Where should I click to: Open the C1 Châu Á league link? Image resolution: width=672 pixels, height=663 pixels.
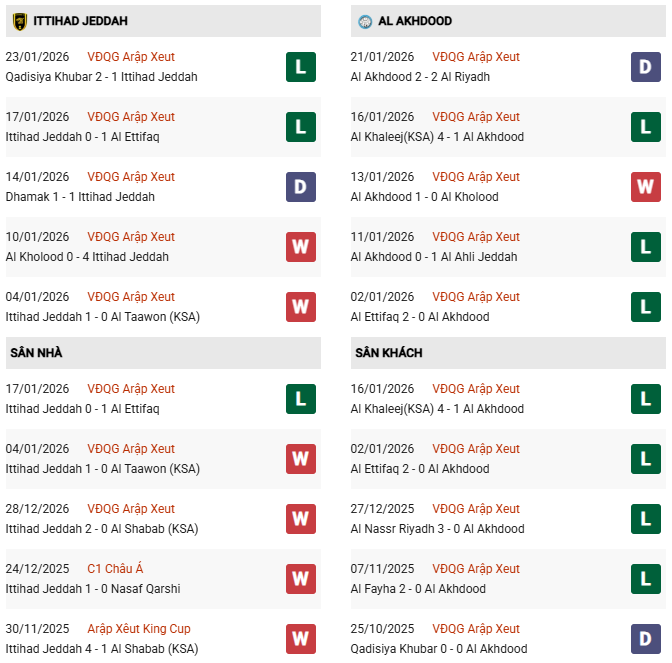(x=114, y=569)
